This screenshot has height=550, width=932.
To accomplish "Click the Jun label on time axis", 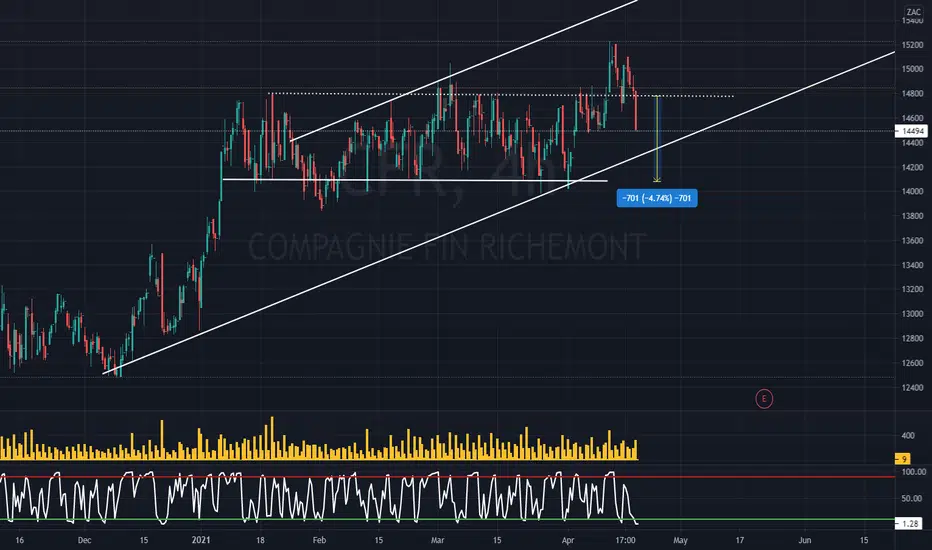I will pyautogui.click(x=804, y=540).
